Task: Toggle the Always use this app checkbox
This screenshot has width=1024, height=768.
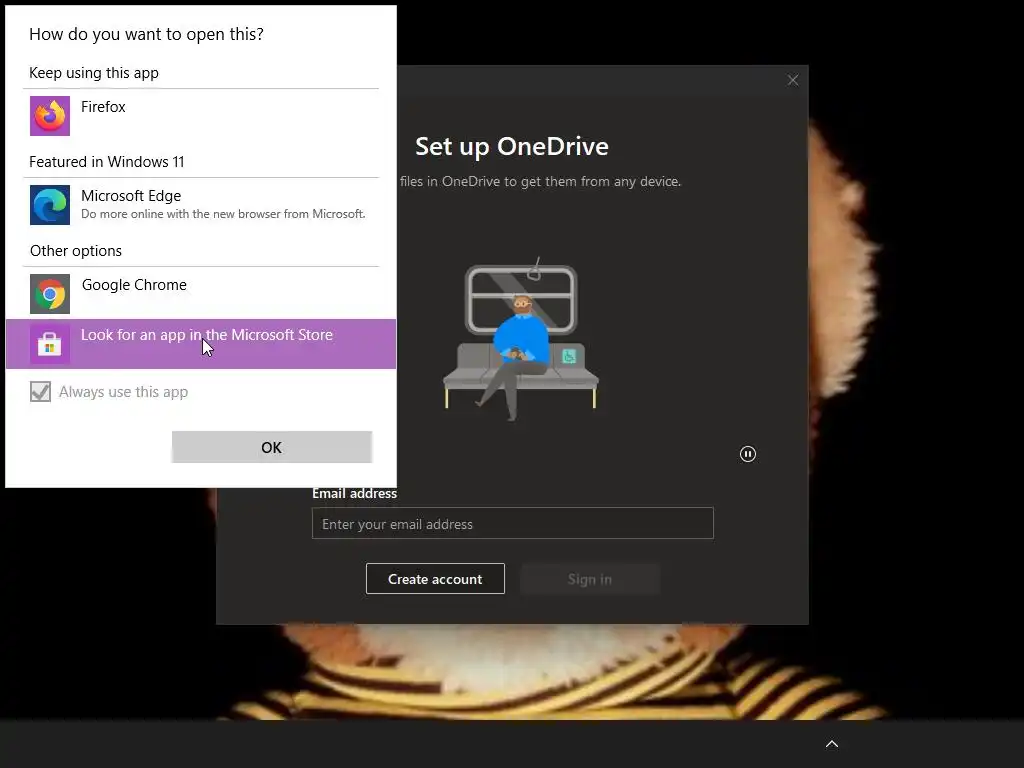Action: tap(40, 392)
